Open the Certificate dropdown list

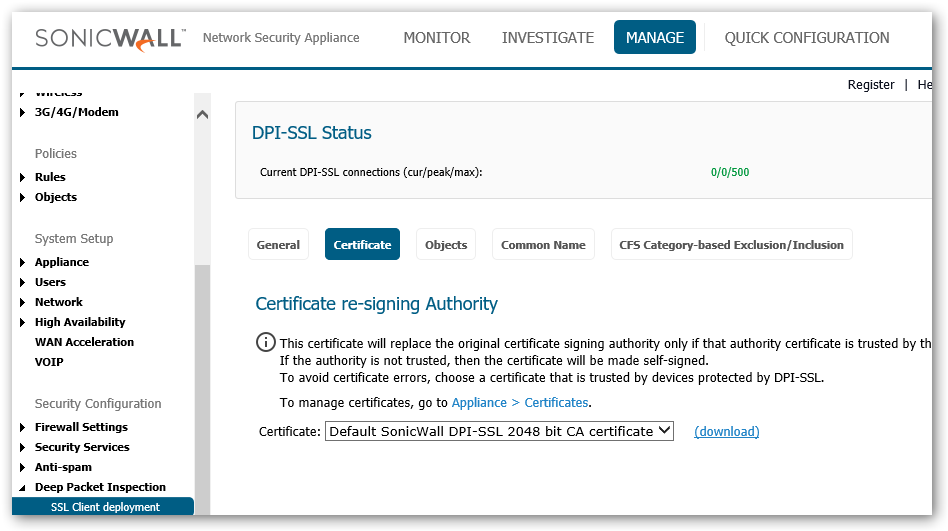pos(499,431)
